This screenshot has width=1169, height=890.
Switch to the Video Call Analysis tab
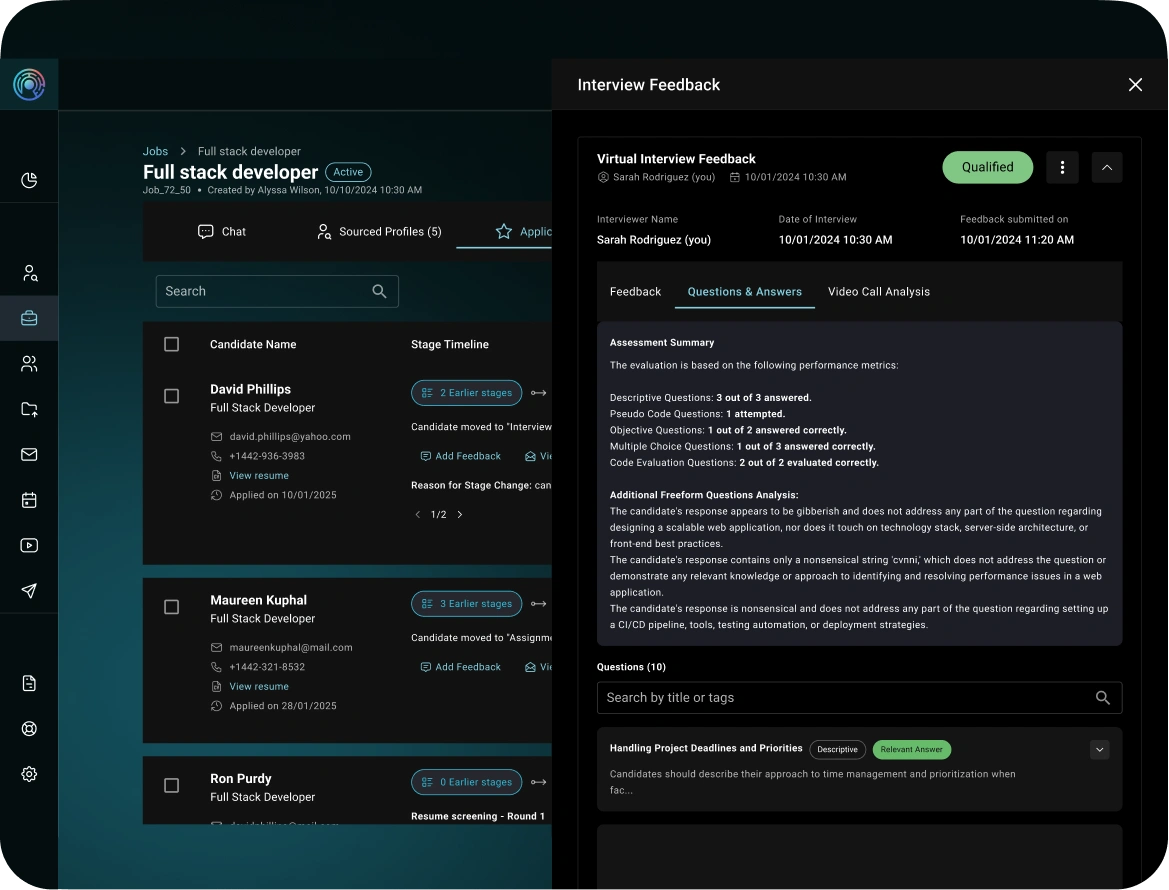(878, 291)
